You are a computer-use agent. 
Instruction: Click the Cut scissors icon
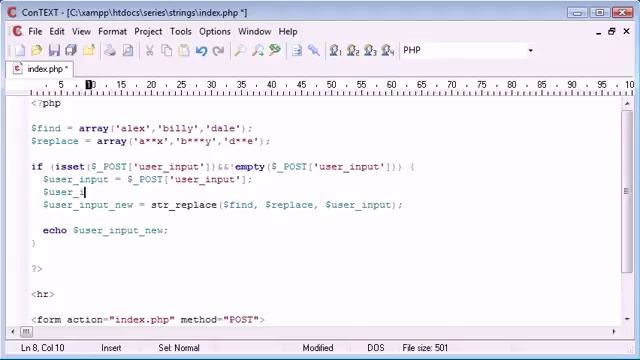point(149,50)
